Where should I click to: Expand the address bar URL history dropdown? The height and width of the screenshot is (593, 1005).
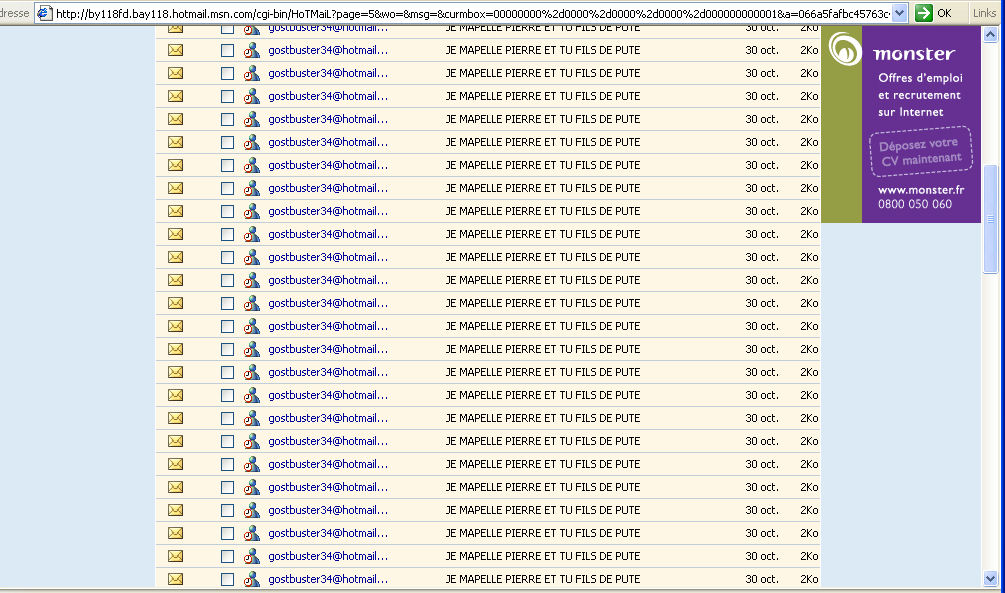pos(899,13)
